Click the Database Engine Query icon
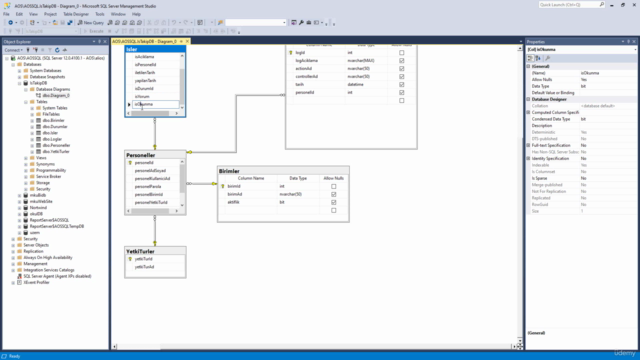This screenshot has height=360, width=640. click(x=110, y=23)
